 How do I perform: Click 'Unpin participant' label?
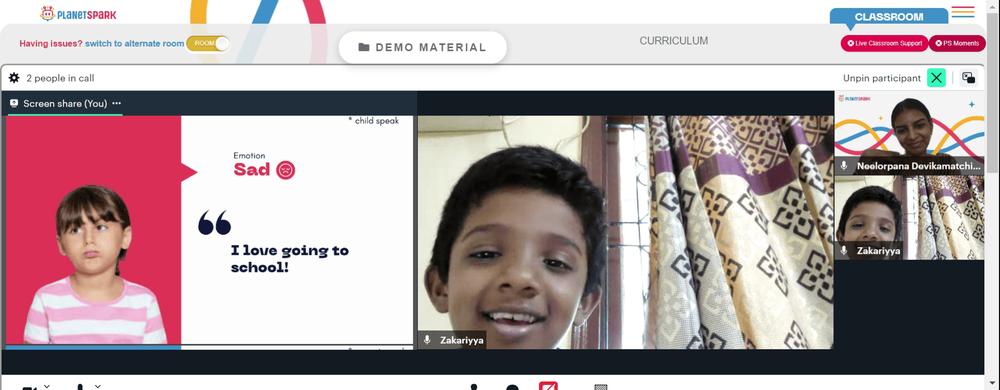pyautogui.click(x=882, y=78)
